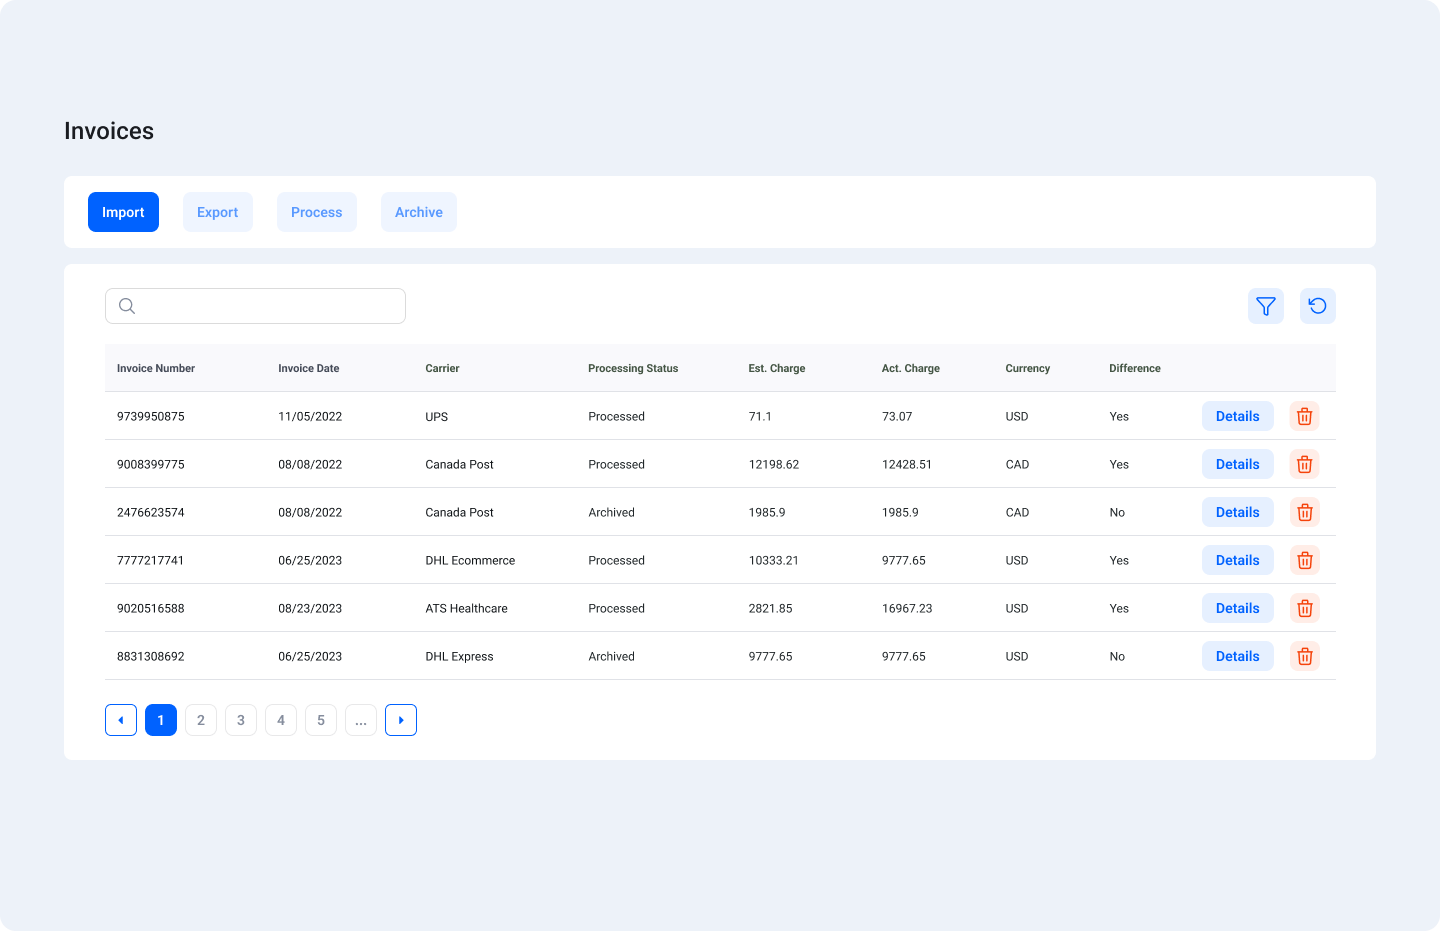The image size is (1440, 931).
Task: Click the Archive button
Action: point(418,212)
